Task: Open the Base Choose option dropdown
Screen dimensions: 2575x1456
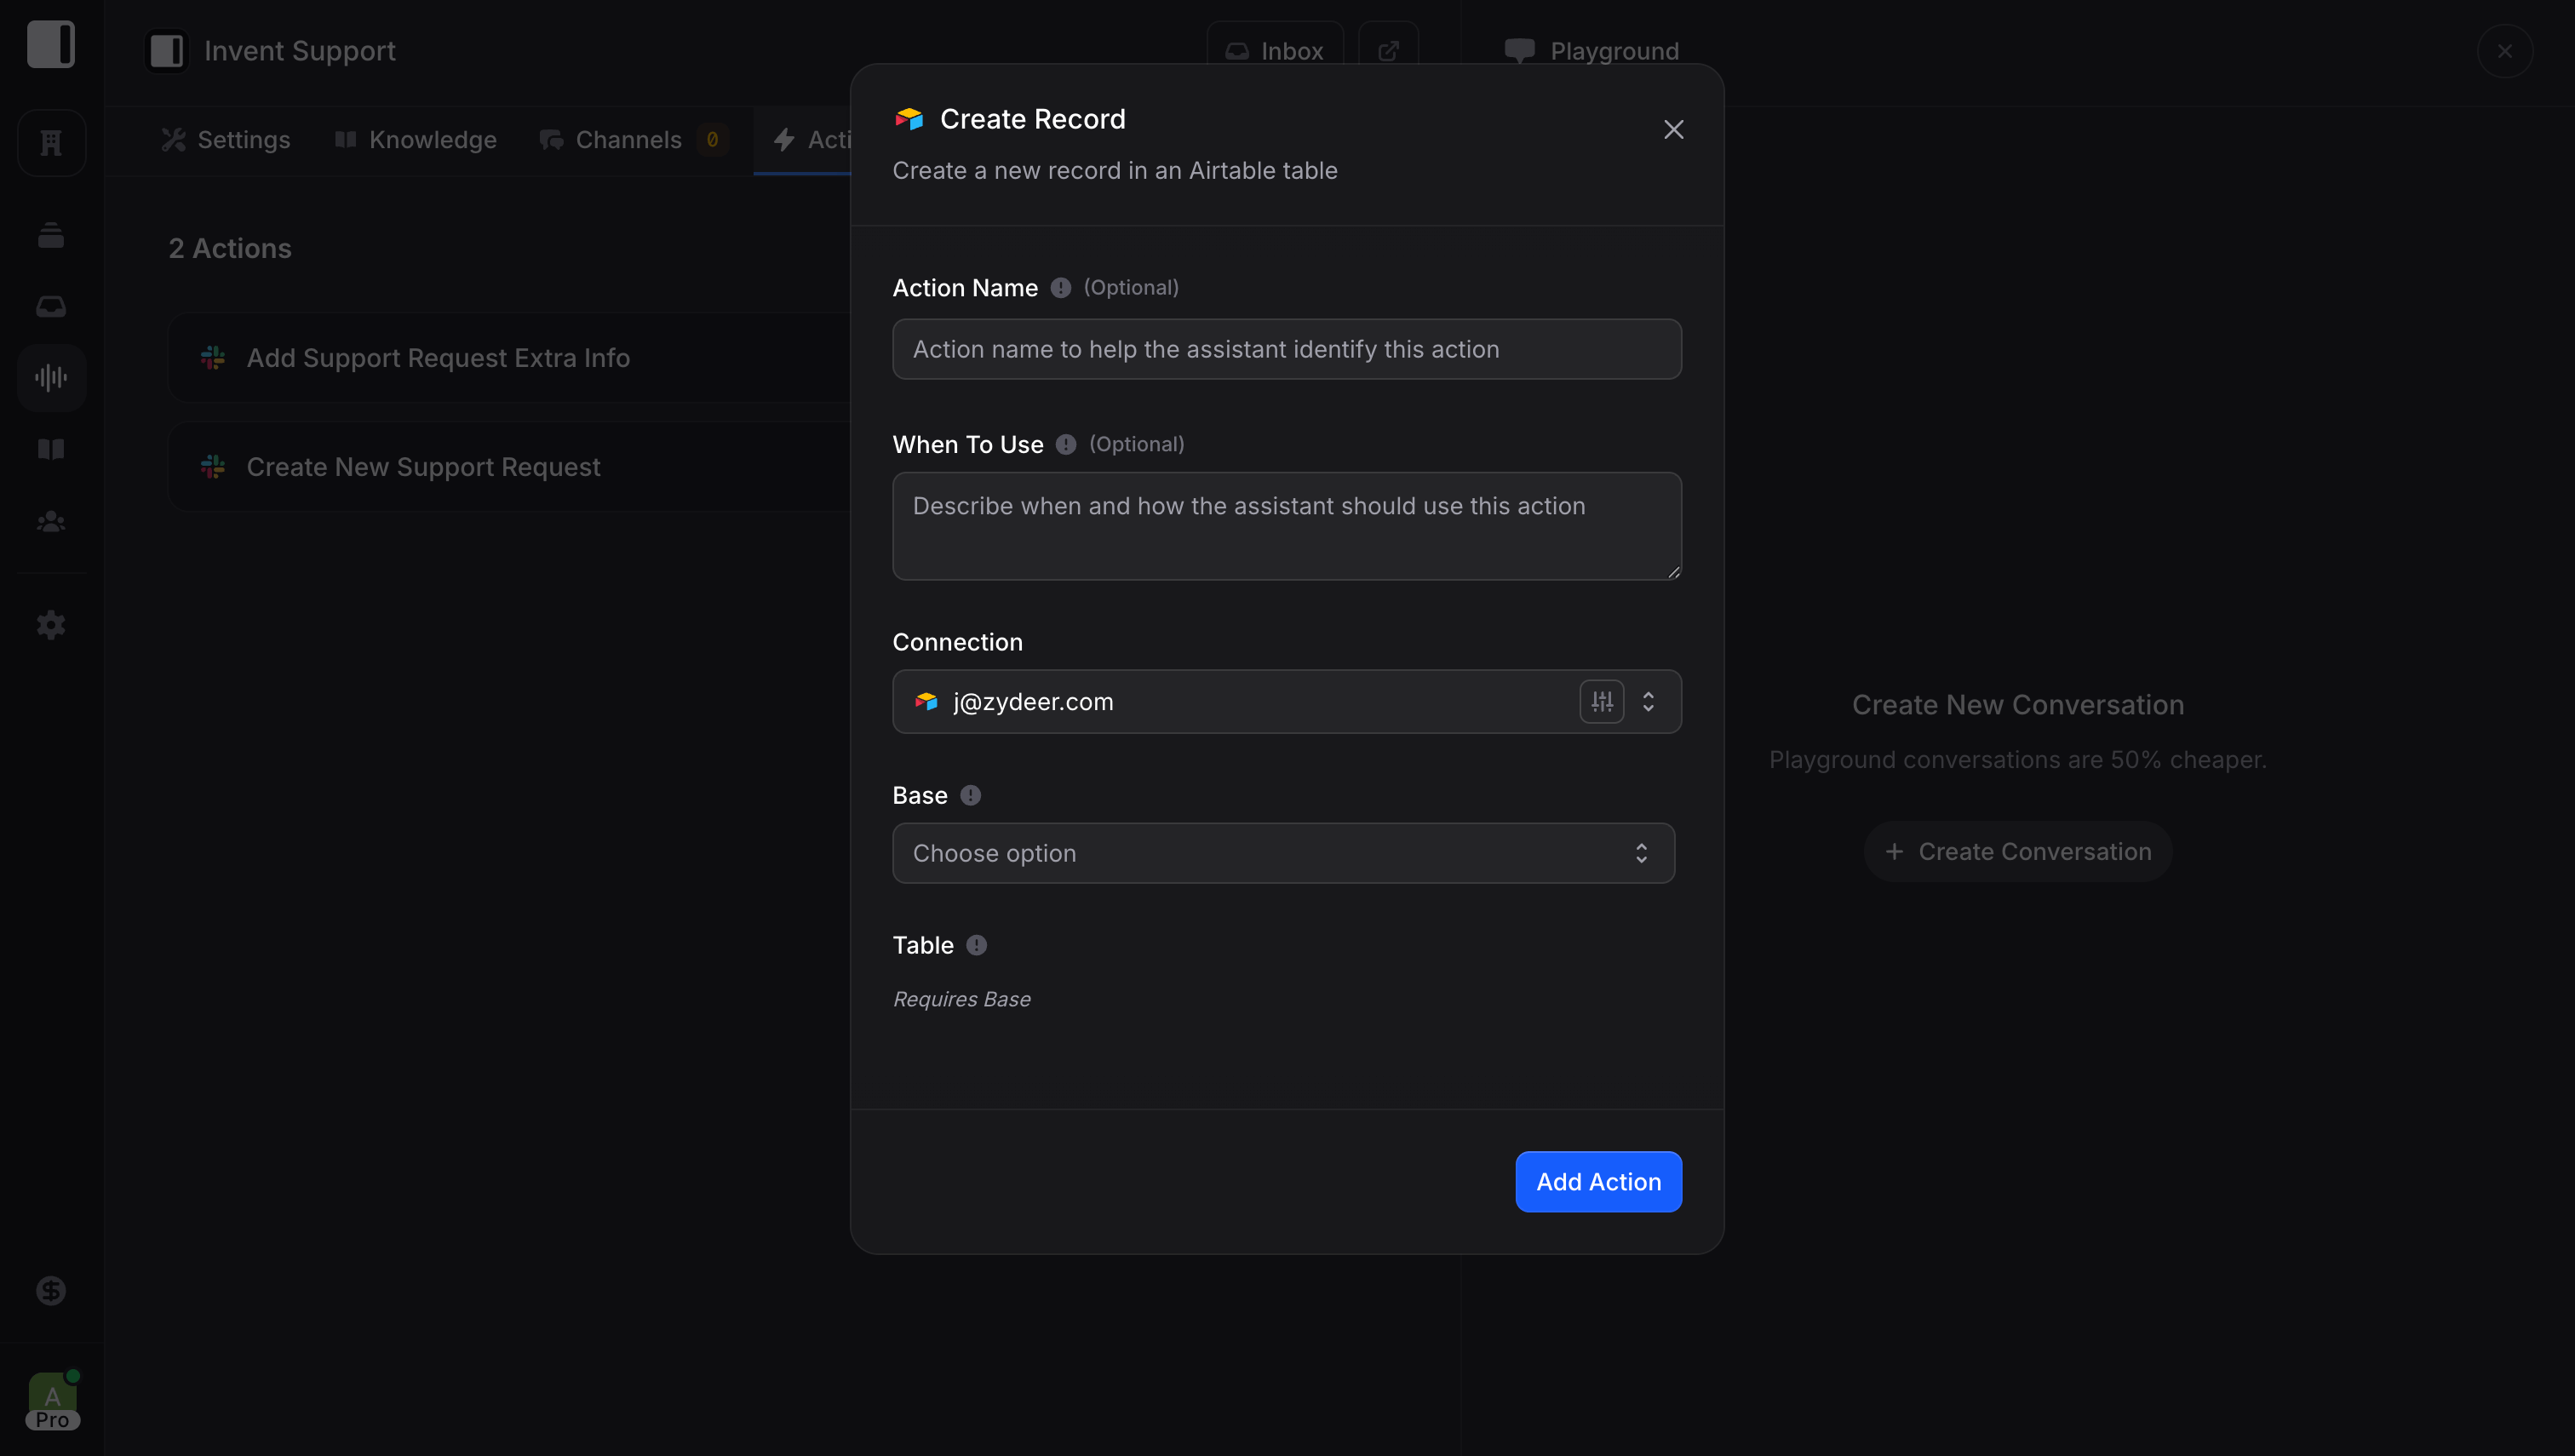Action: point(1283,853)
